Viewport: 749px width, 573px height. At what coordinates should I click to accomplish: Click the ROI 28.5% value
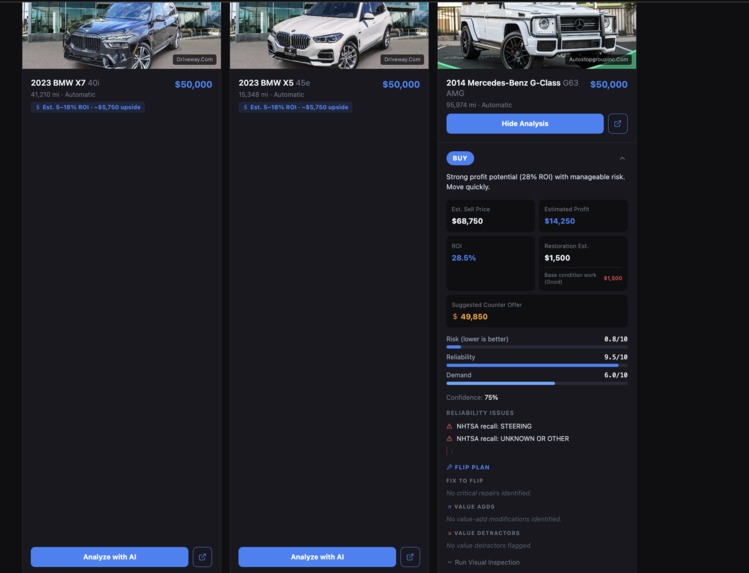point(464,258)
